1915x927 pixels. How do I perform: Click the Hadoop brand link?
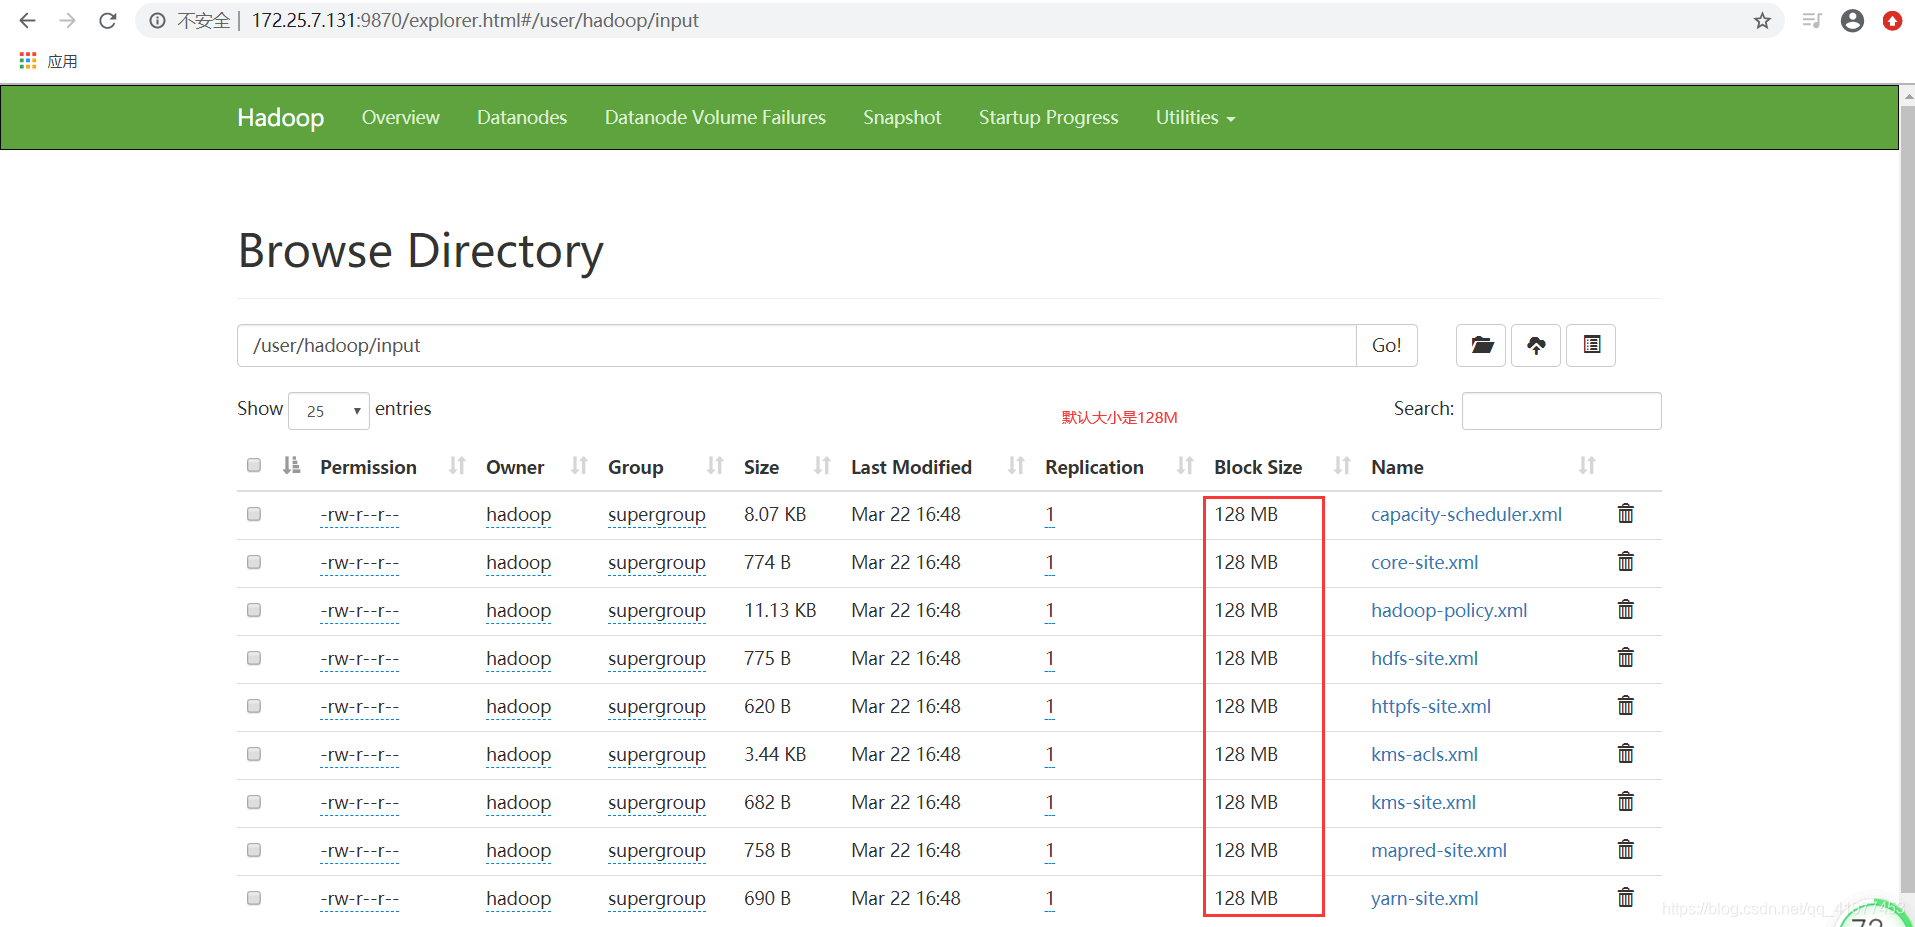[280, 117]
